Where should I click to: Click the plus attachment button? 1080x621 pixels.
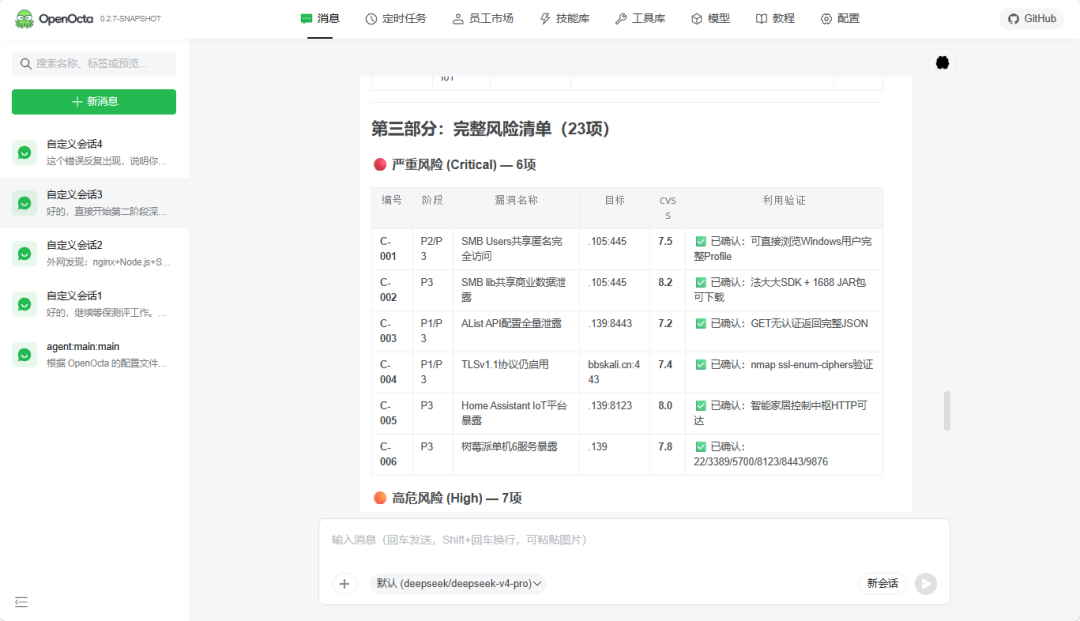[344, 584]
